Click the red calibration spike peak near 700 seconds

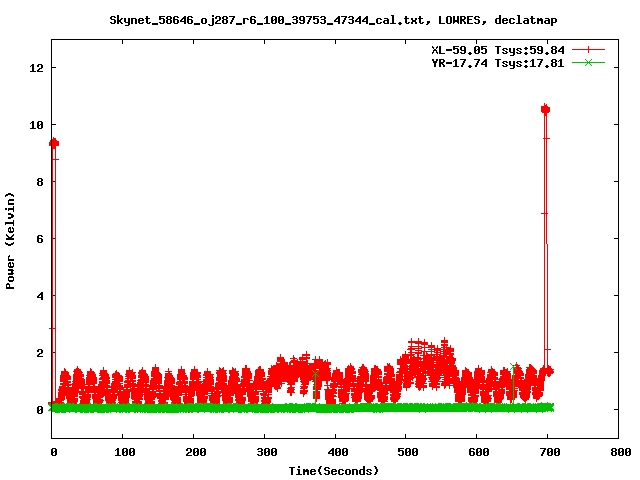click(x=545, y=109)
